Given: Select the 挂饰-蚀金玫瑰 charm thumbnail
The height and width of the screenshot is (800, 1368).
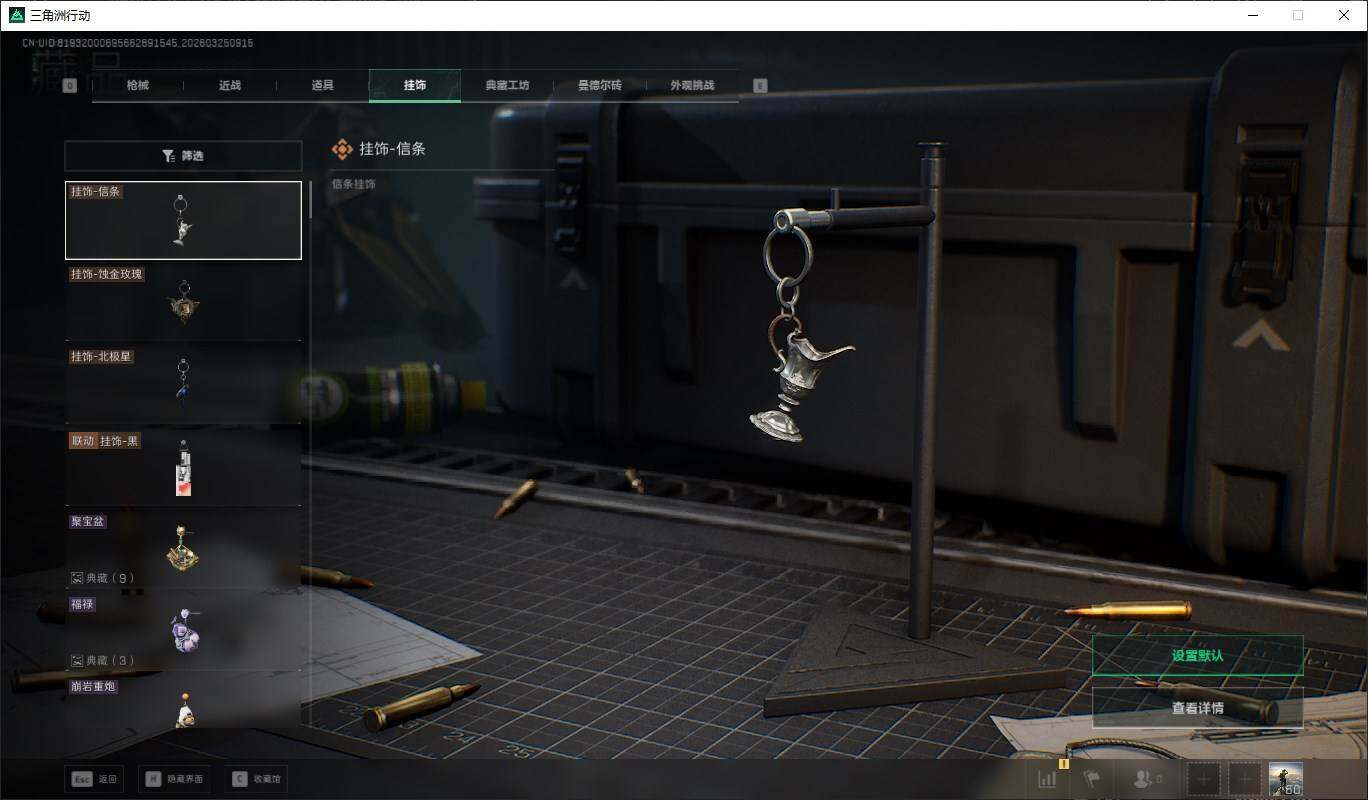Looking at the screenshot, I should click(183, 303).
